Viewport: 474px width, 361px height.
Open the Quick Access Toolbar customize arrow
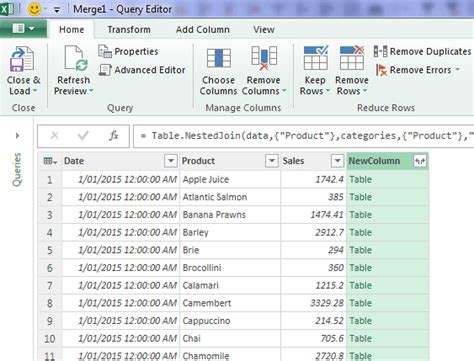[57, 10]
